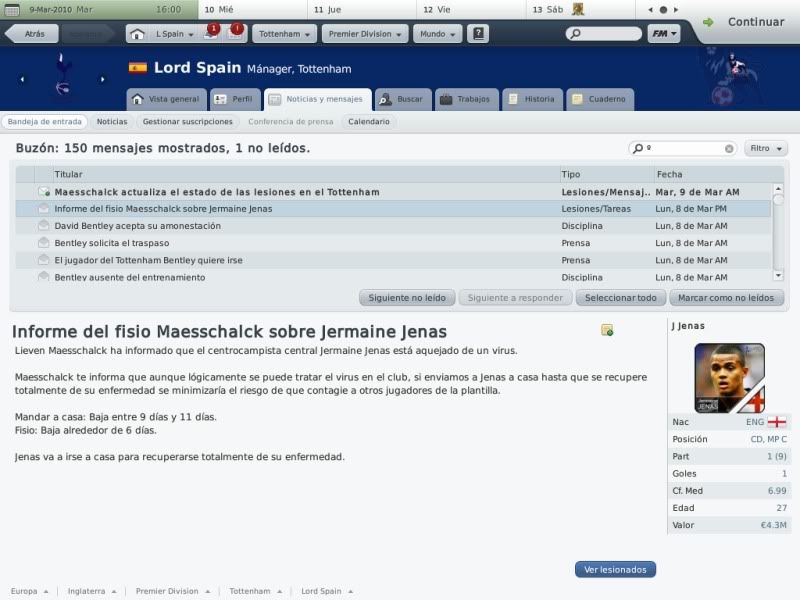Click the Tottenham cockerel graphic at top right
Viewport: 800px width, 600px height.
[733, 77]
